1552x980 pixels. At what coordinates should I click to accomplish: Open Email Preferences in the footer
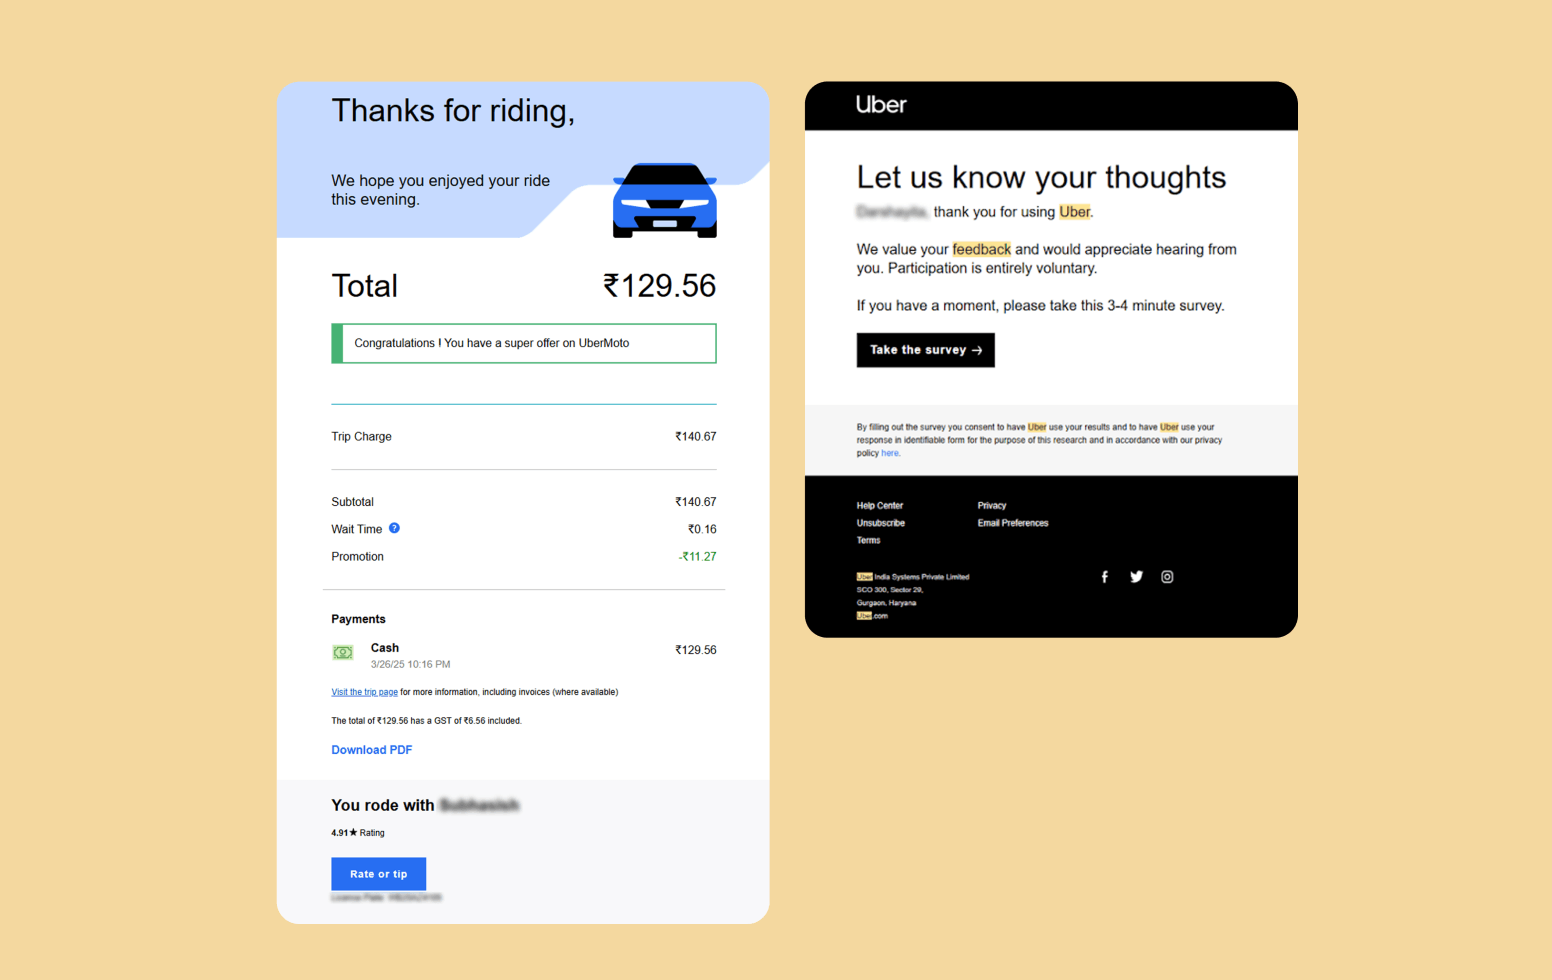[1013, 523]
